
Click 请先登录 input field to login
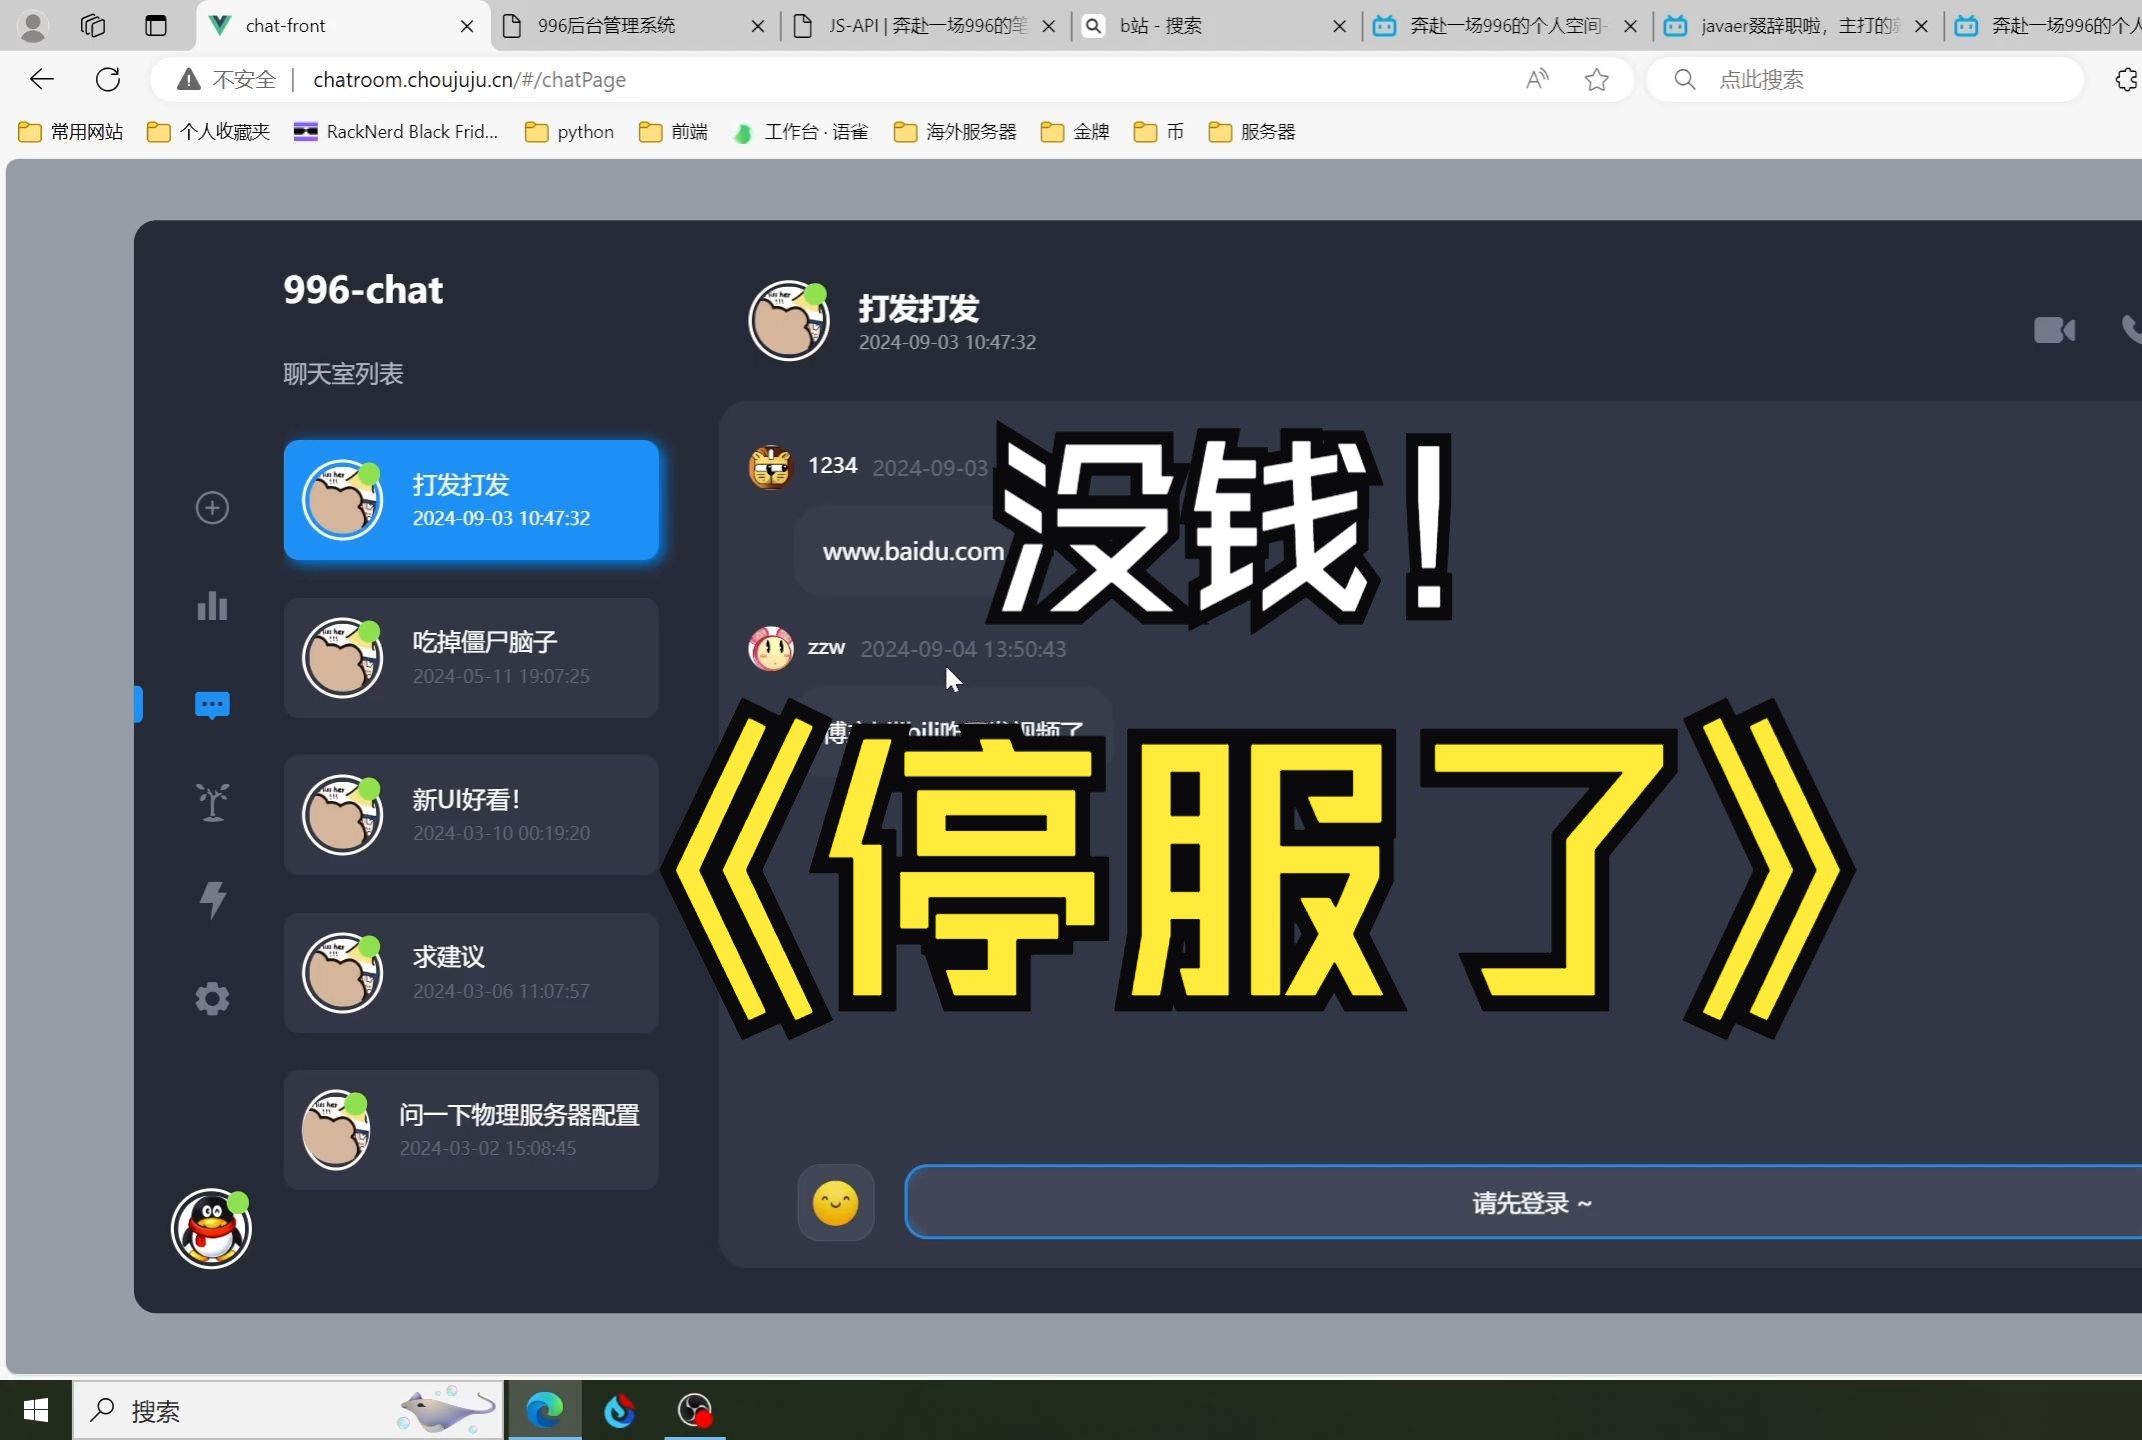[1525, 1202]
